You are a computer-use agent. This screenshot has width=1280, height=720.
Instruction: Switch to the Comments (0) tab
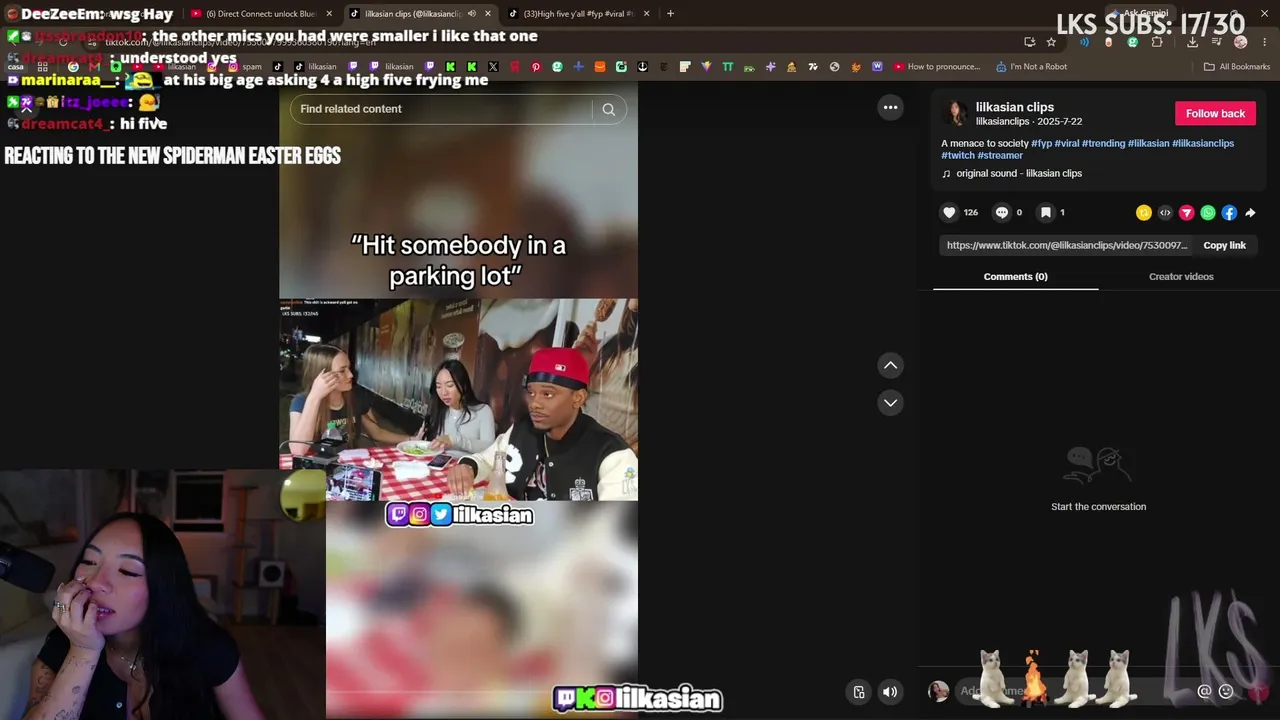pyautogui.click(x=1015, y=277)
